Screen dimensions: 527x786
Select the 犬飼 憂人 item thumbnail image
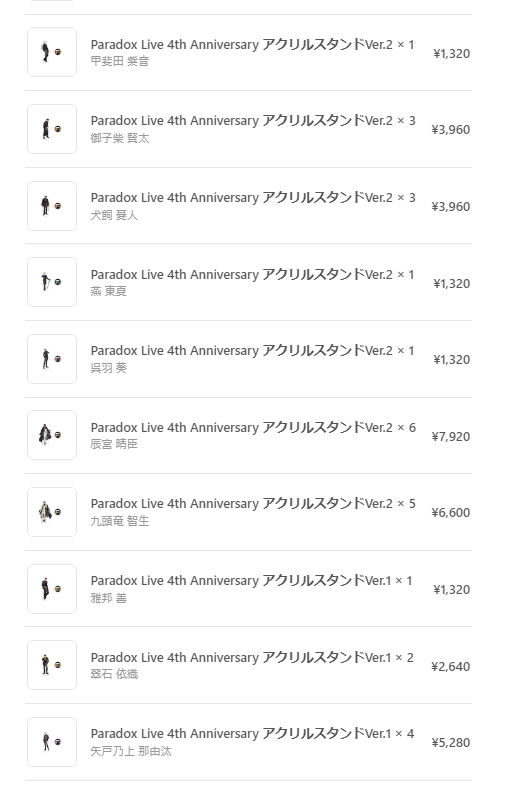click(x=52, y=206)
